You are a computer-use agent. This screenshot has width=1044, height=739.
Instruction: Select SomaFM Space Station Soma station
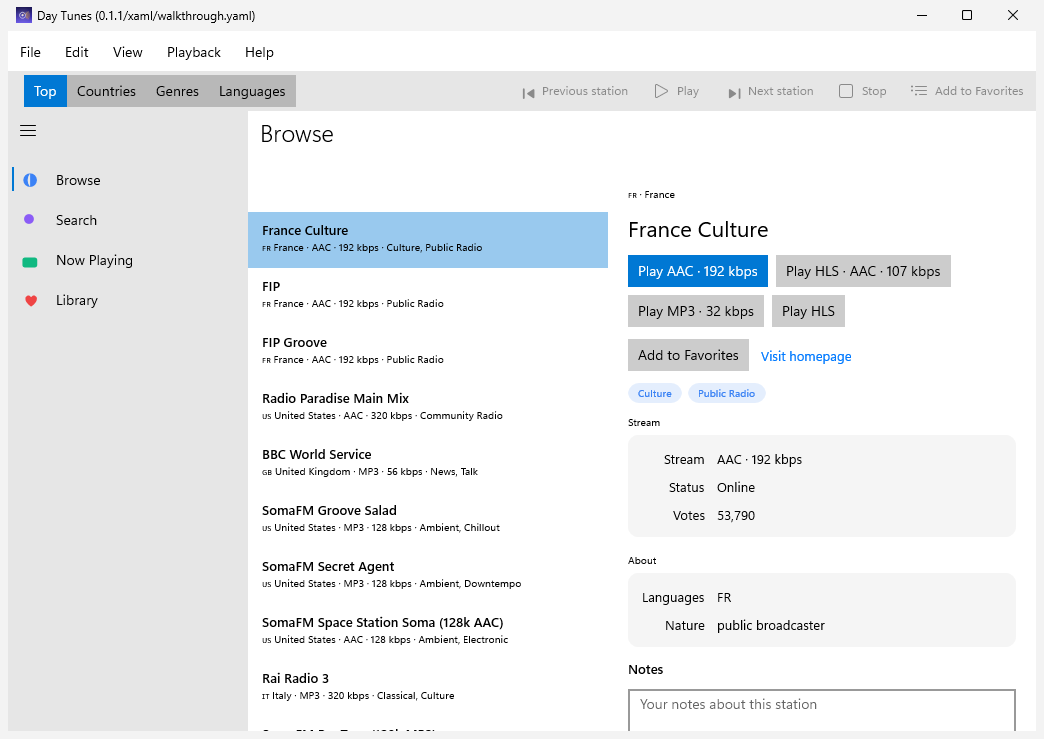[428, 631]
